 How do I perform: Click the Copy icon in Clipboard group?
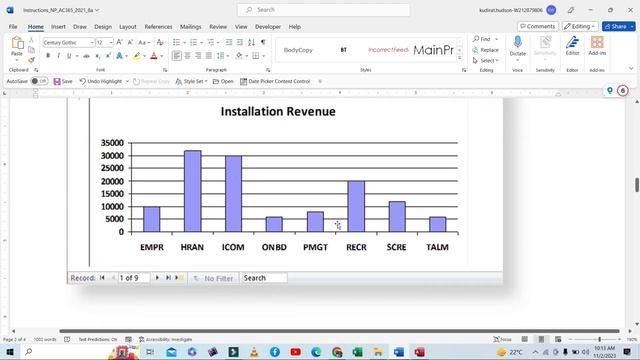coord(31,50)
